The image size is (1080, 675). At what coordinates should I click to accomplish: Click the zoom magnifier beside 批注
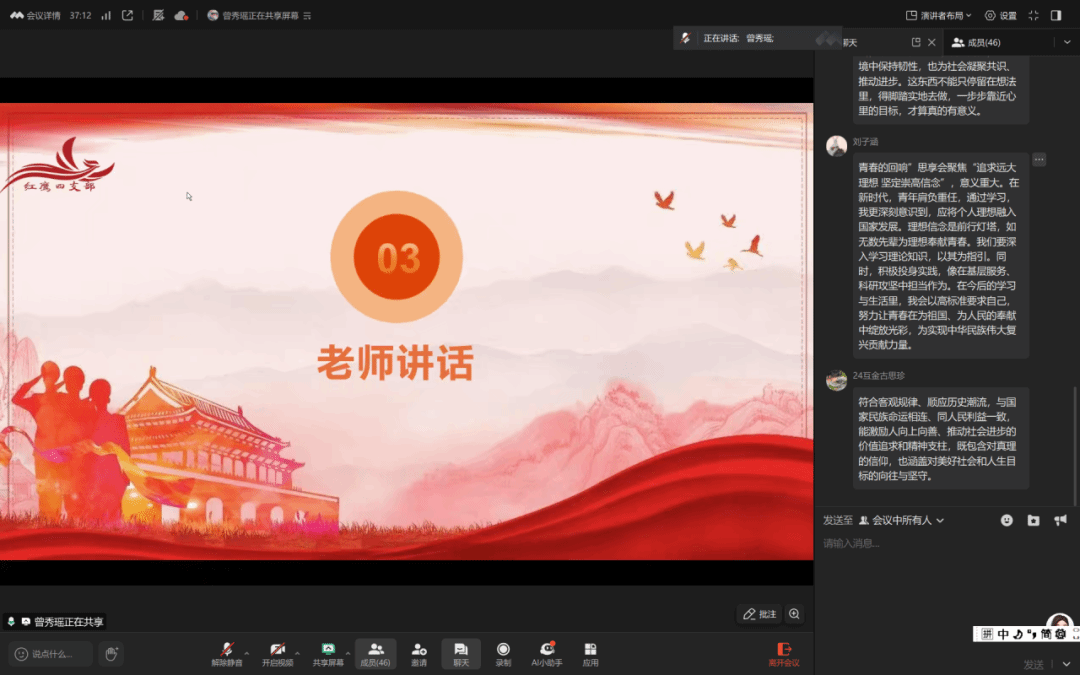[794, 614]
